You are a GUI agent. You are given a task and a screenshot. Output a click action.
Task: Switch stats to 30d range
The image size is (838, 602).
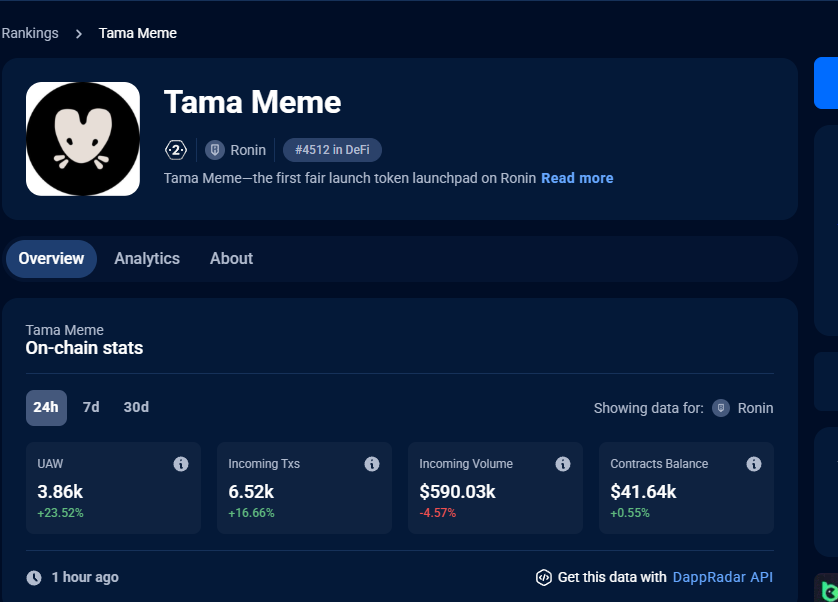point(136,407)
